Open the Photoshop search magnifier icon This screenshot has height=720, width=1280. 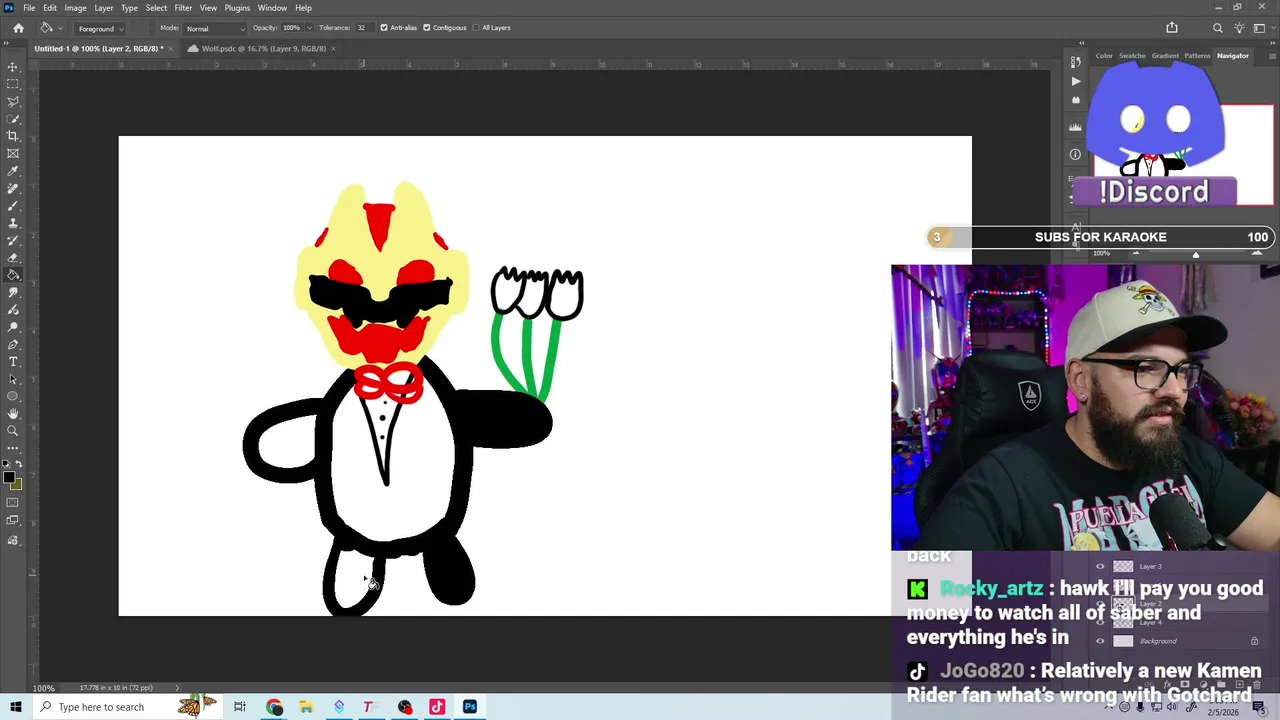point(1217,28)
